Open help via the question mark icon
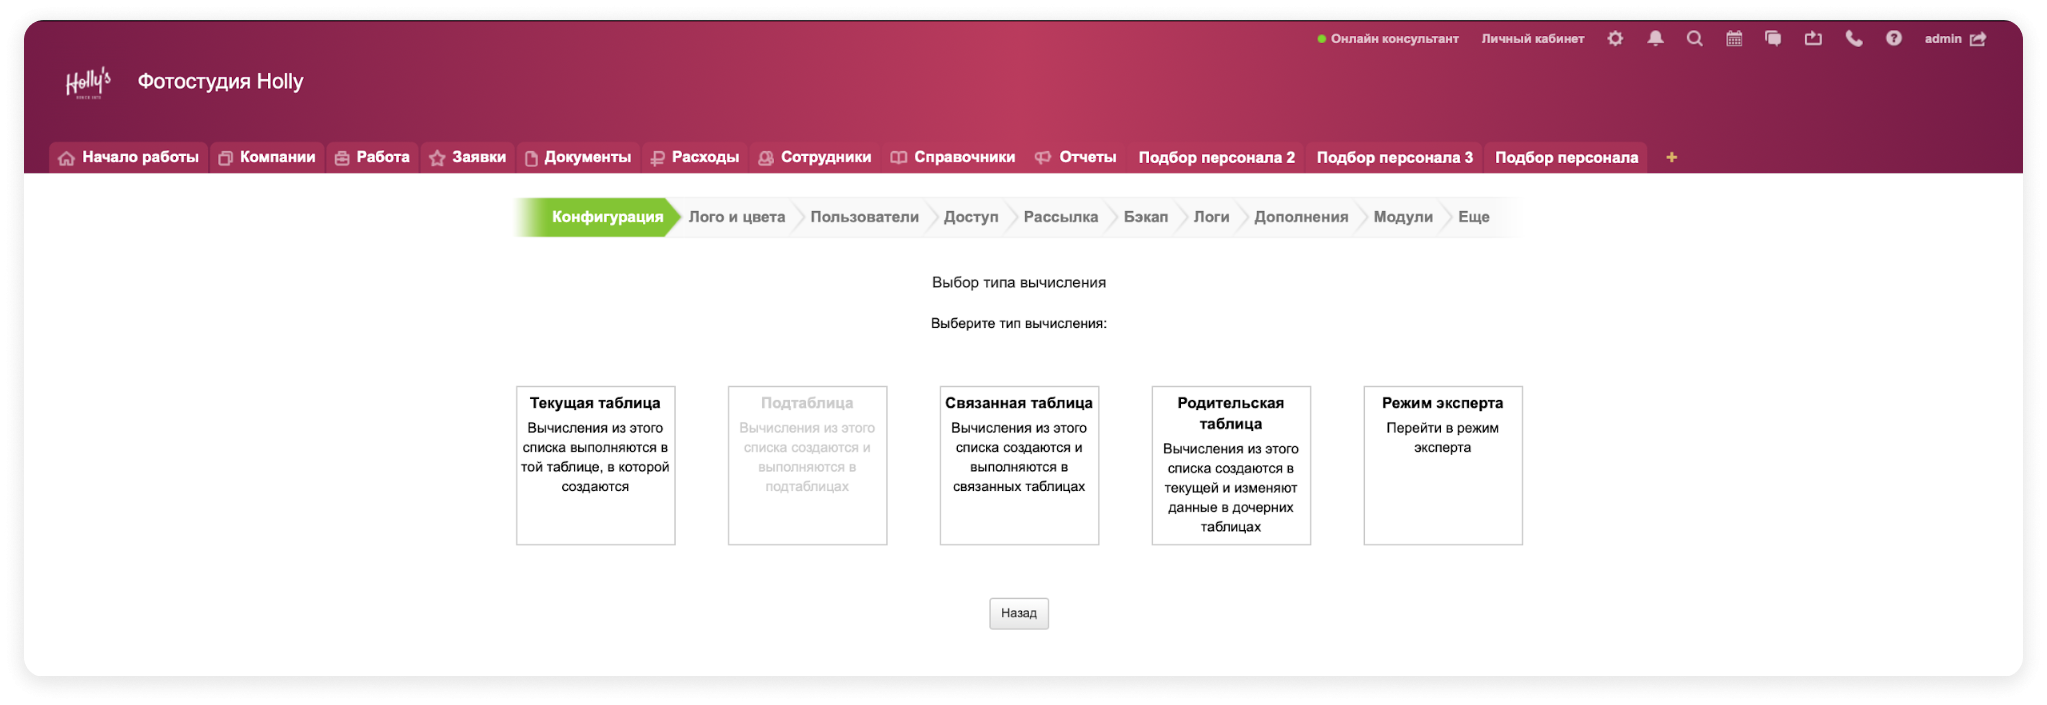Image resolution: width=2047 pixels, height=705 pixels. tap(1893, 39)
